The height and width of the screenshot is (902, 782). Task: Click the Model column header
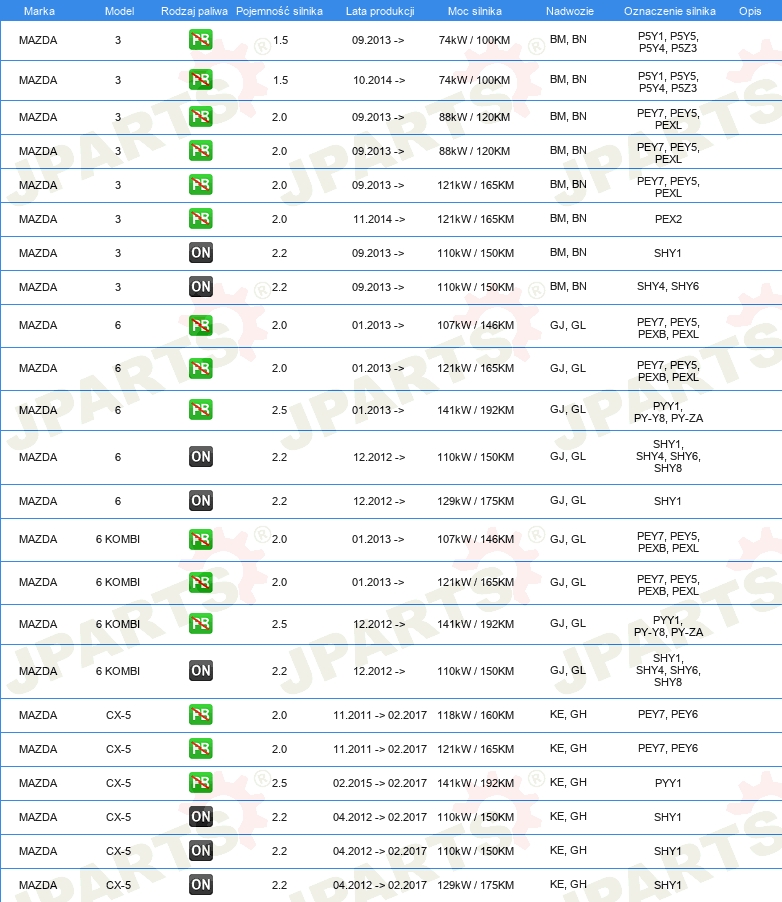click(119, 11)
